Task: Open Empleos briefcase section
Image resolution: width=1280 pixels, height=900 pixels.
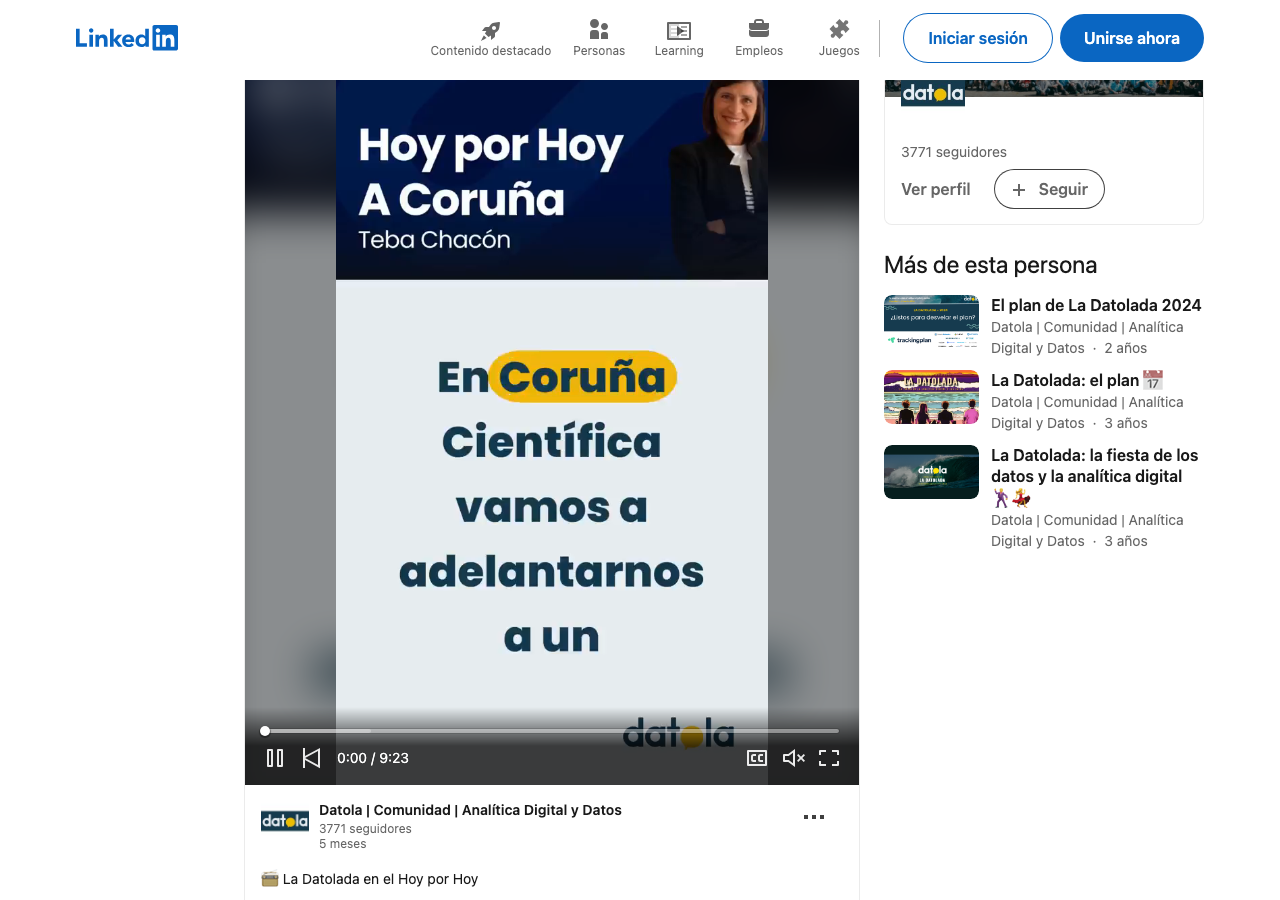Action: (759, 39)
